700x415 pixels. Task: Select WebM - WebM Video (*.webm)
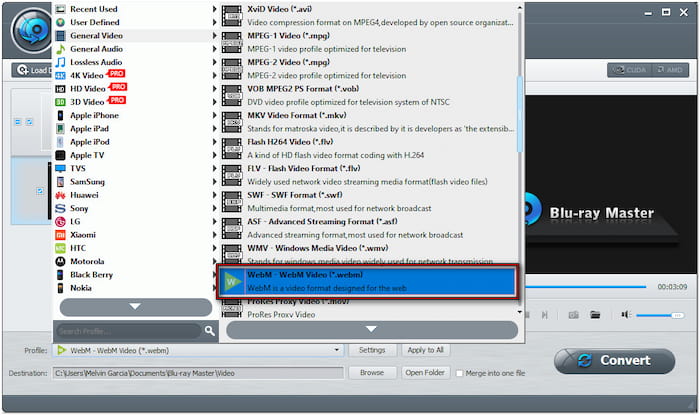click(367, 282)
